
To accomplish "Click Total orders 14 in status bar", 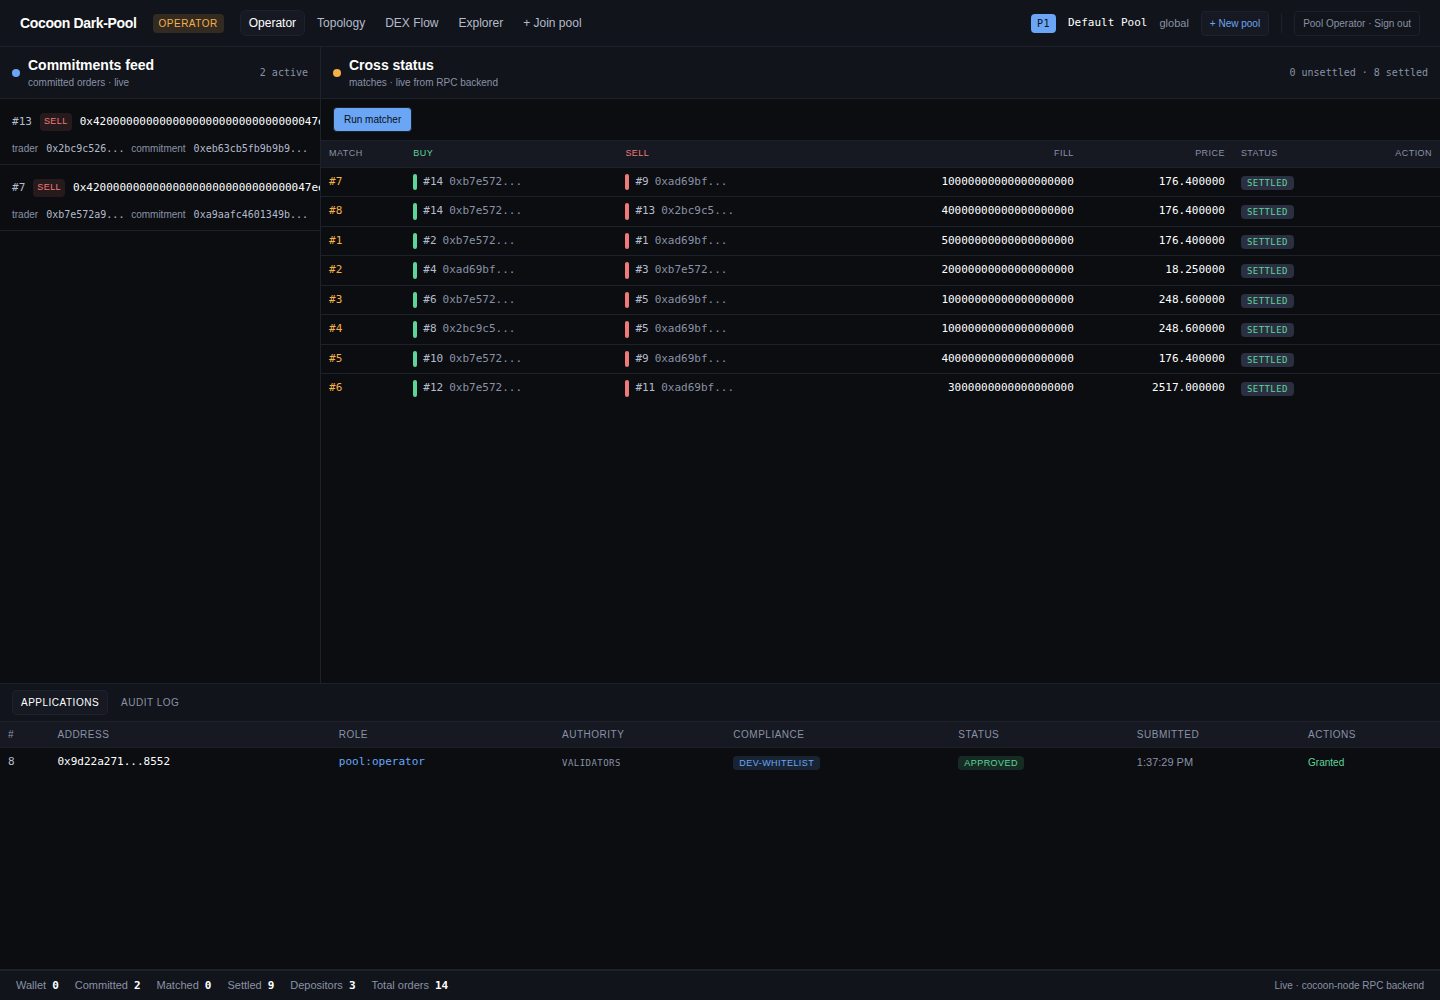I will pyautogui.click(x=410, y=985).
